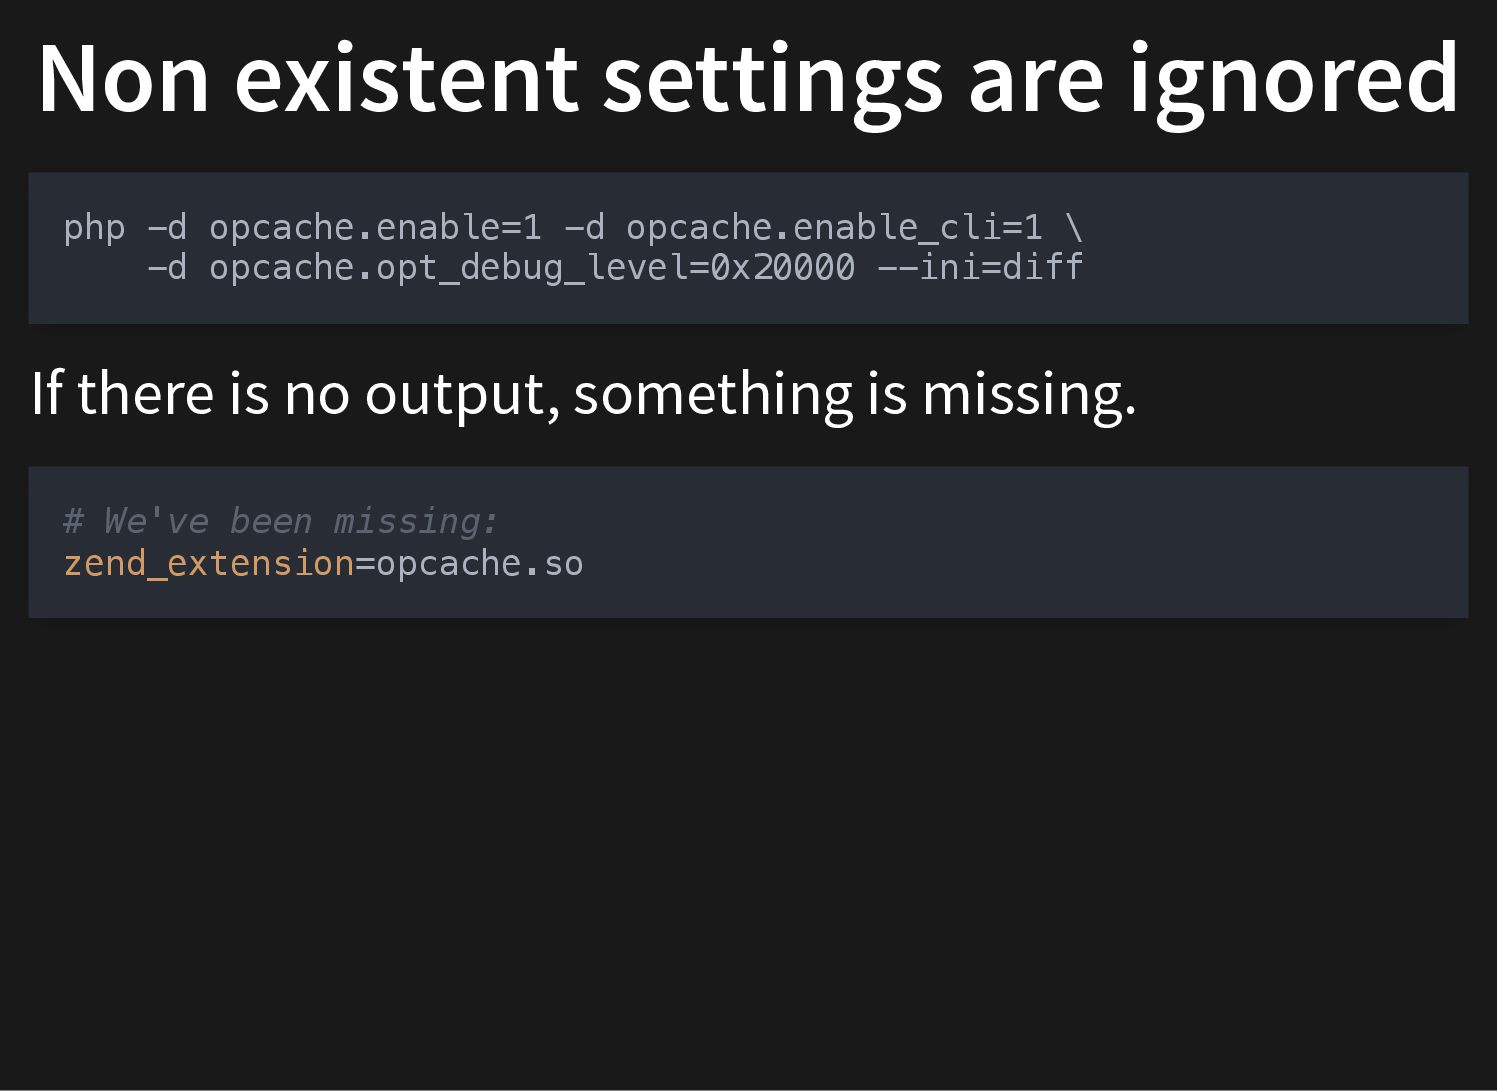Screen dimensions: 1498x1092
Task: Click the 'php' command at code start
Action: click(x=94, y=229)
